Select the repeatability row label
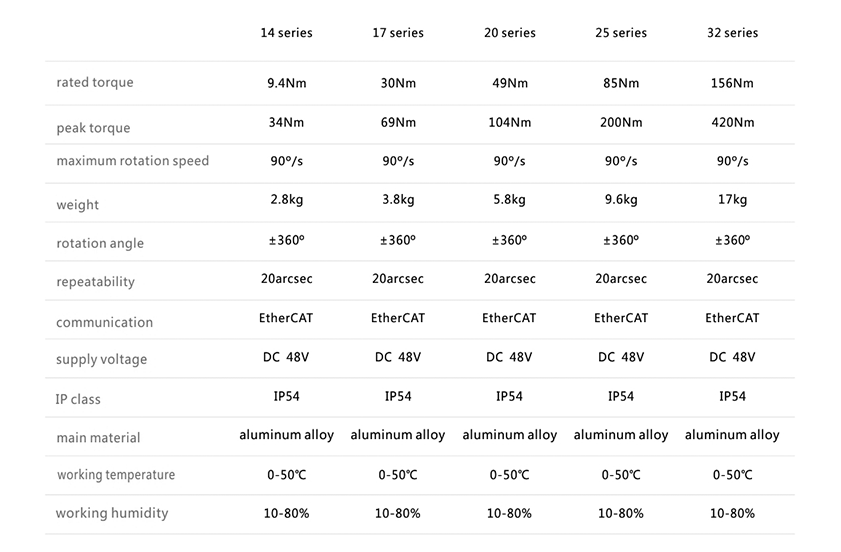Viewport: 841px width, 552px height. (95, 282)
